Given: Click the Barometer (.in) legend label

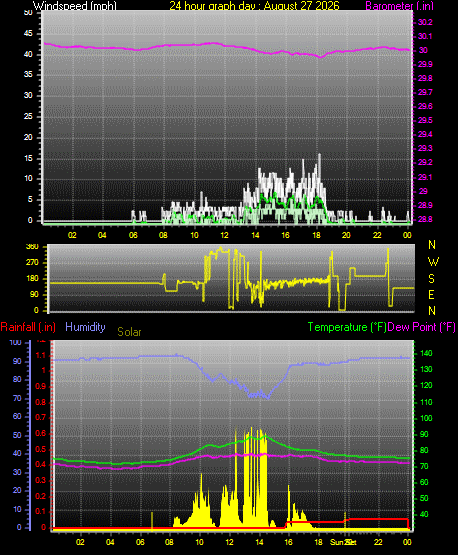Looking at the screenshot, I should pyautogui.click(x=399, y=6).
